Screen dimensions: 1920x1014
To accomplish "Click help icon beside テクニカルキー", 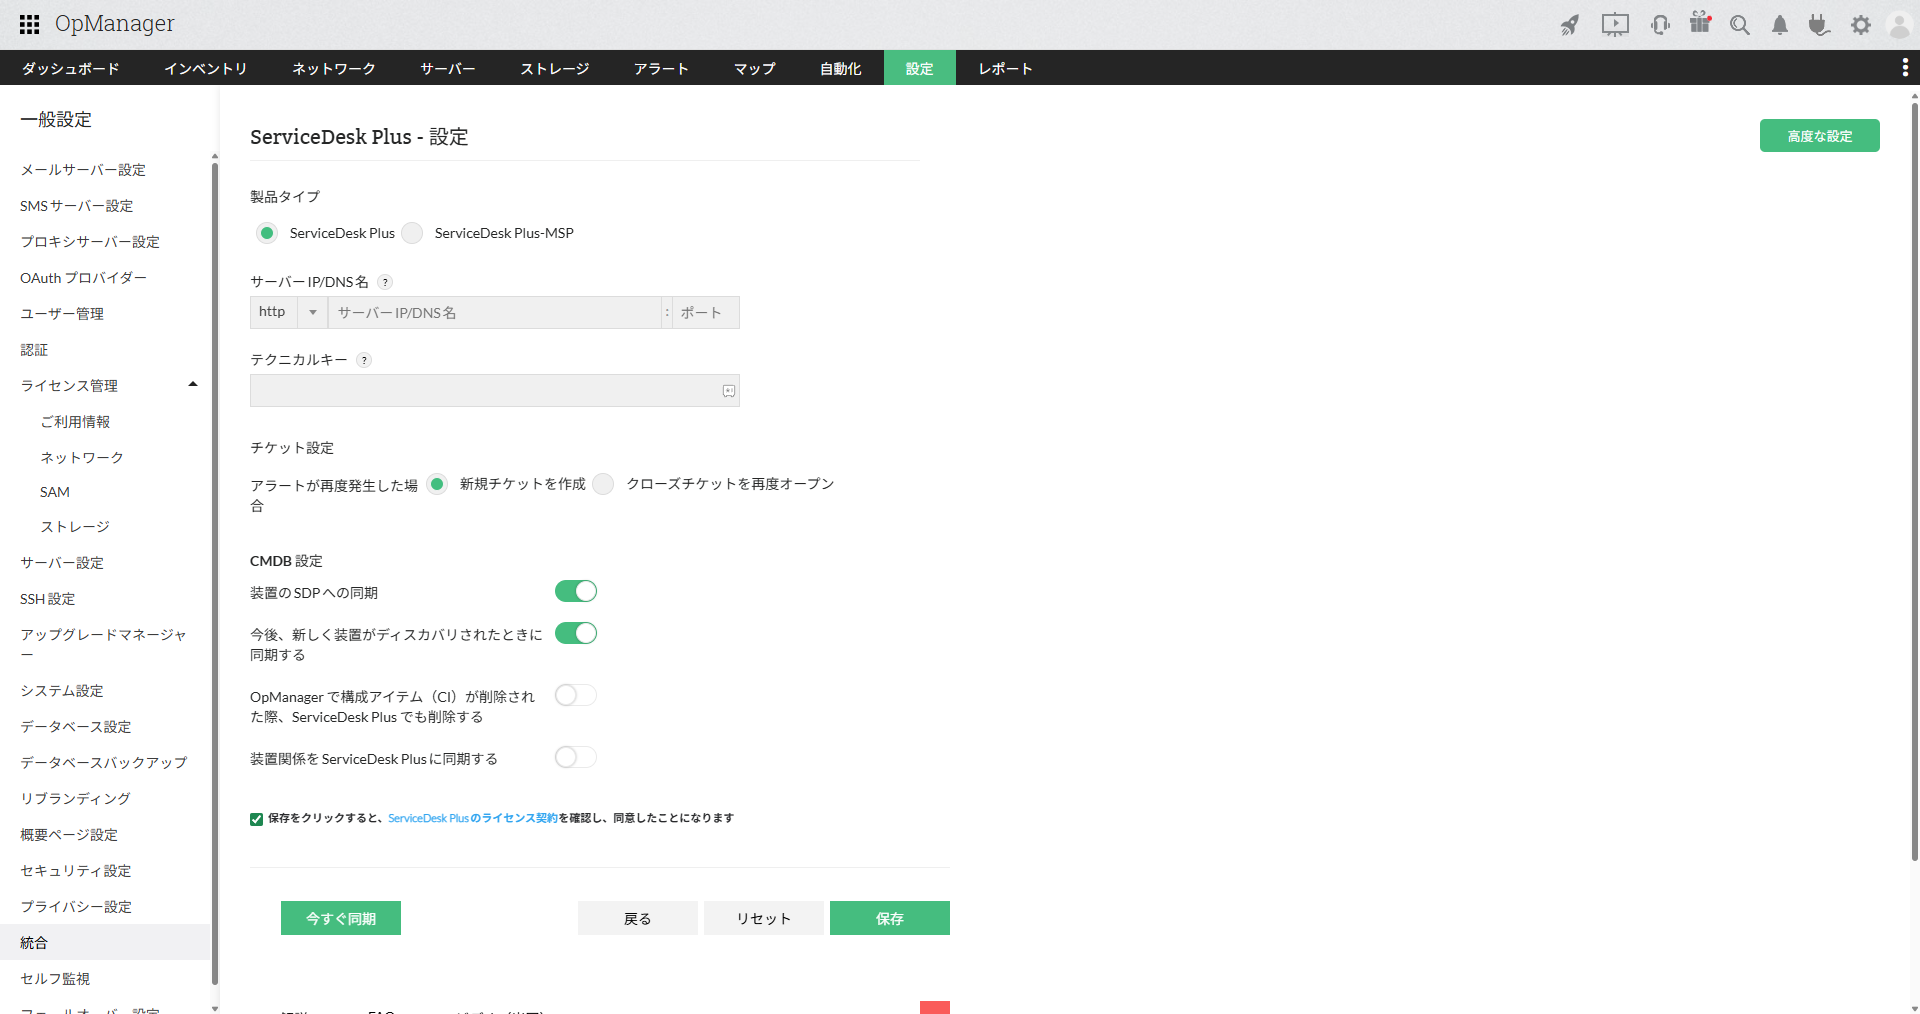I will coord(364,360).
